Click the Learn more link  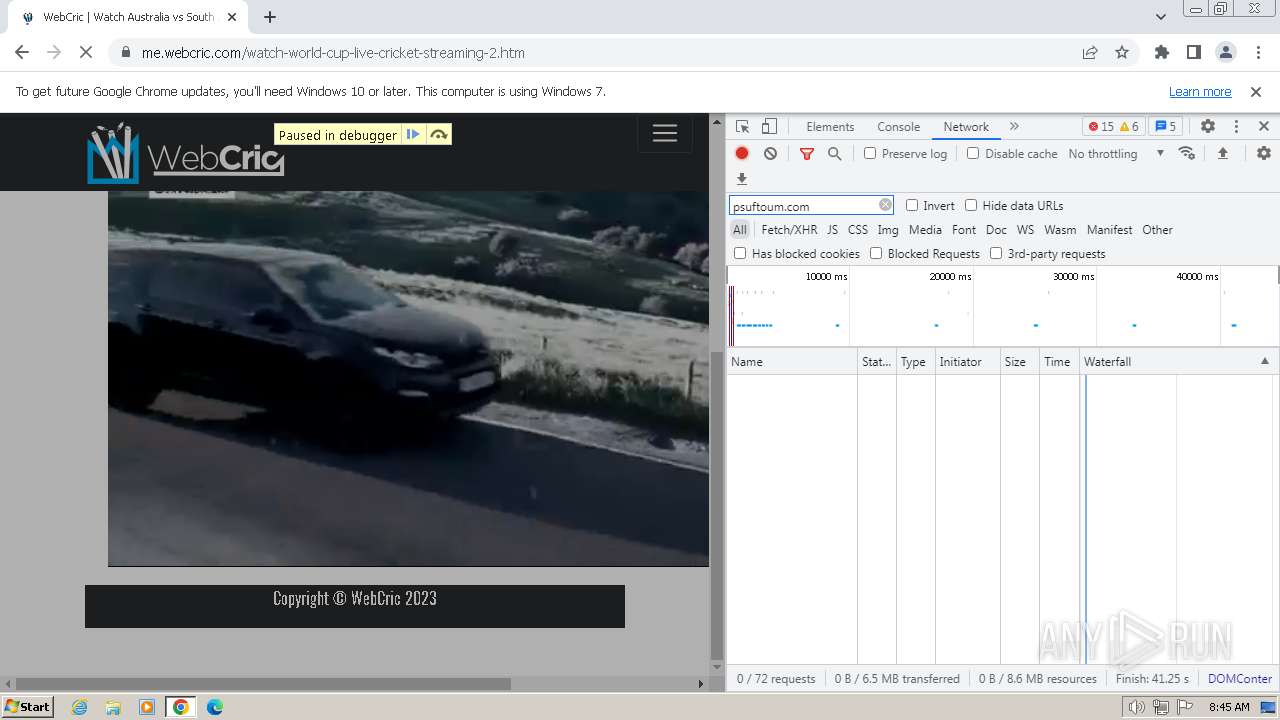pos(1200,91)
